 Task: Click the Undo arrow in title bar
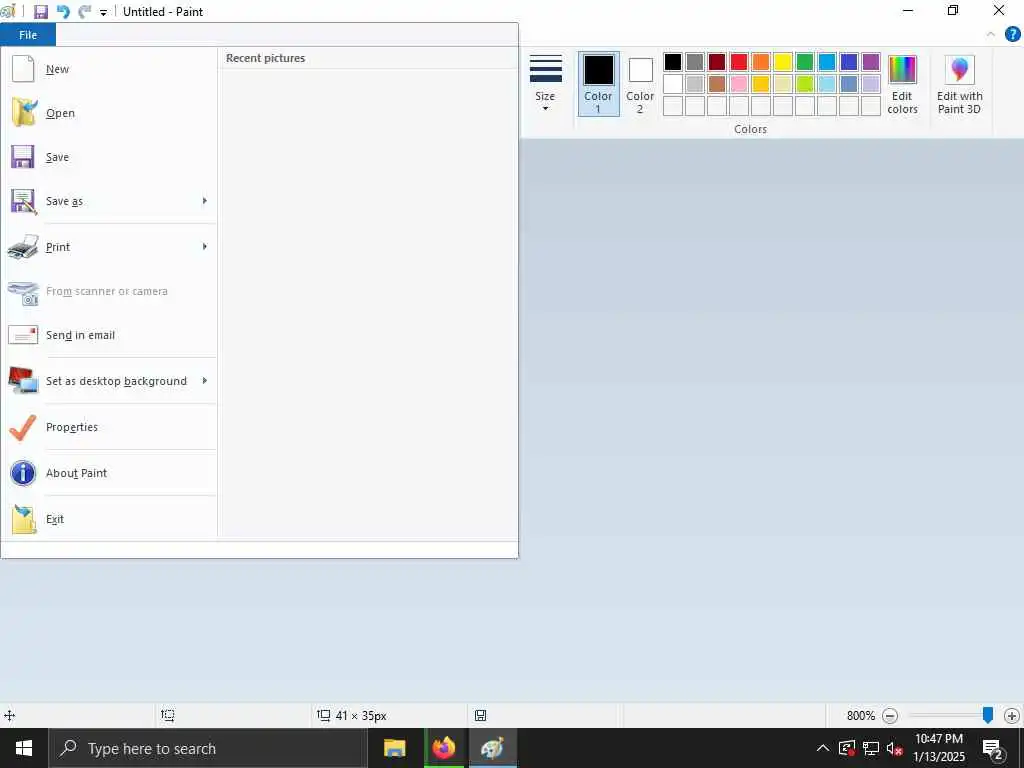63,12
